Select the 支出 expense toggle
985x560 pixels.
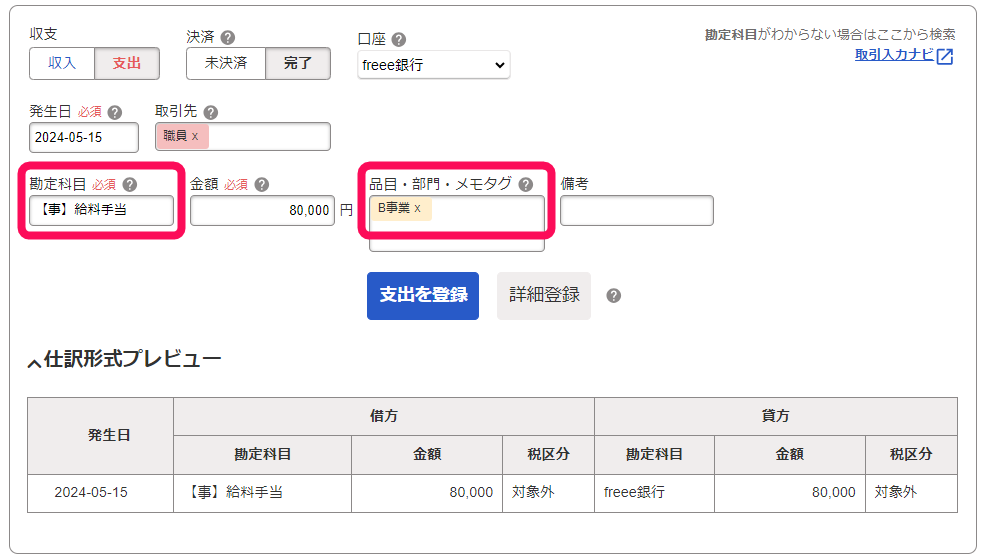click(x=127, y=63)
